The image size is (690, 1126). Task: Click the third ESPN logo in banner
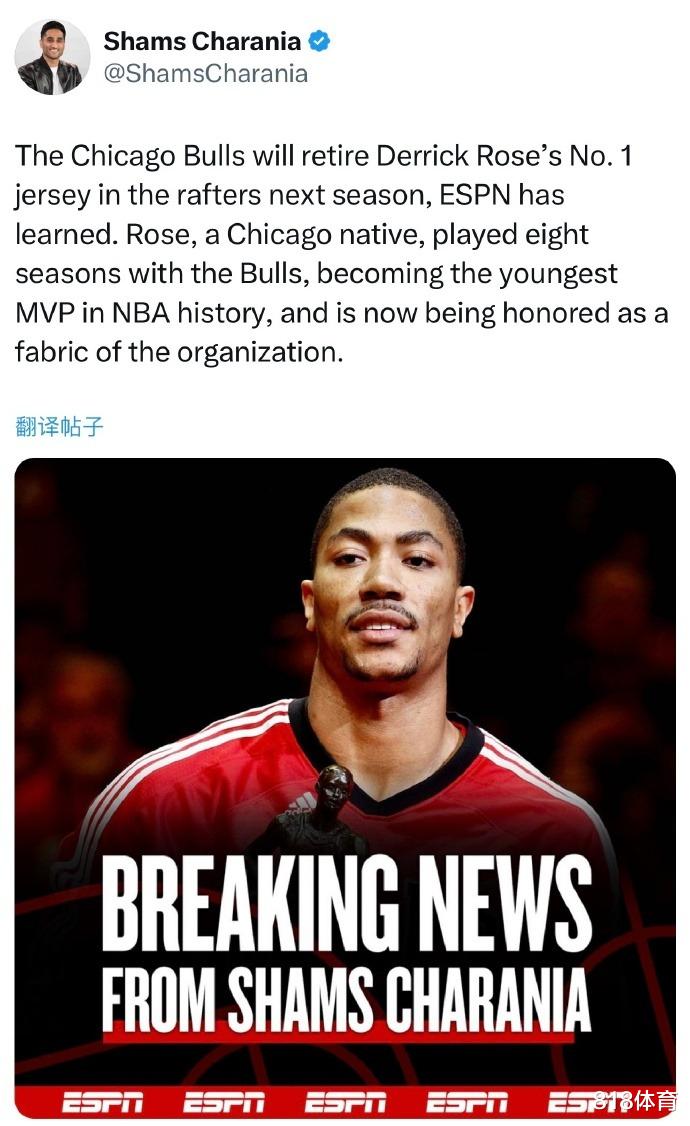click(x=345, y=1102)
